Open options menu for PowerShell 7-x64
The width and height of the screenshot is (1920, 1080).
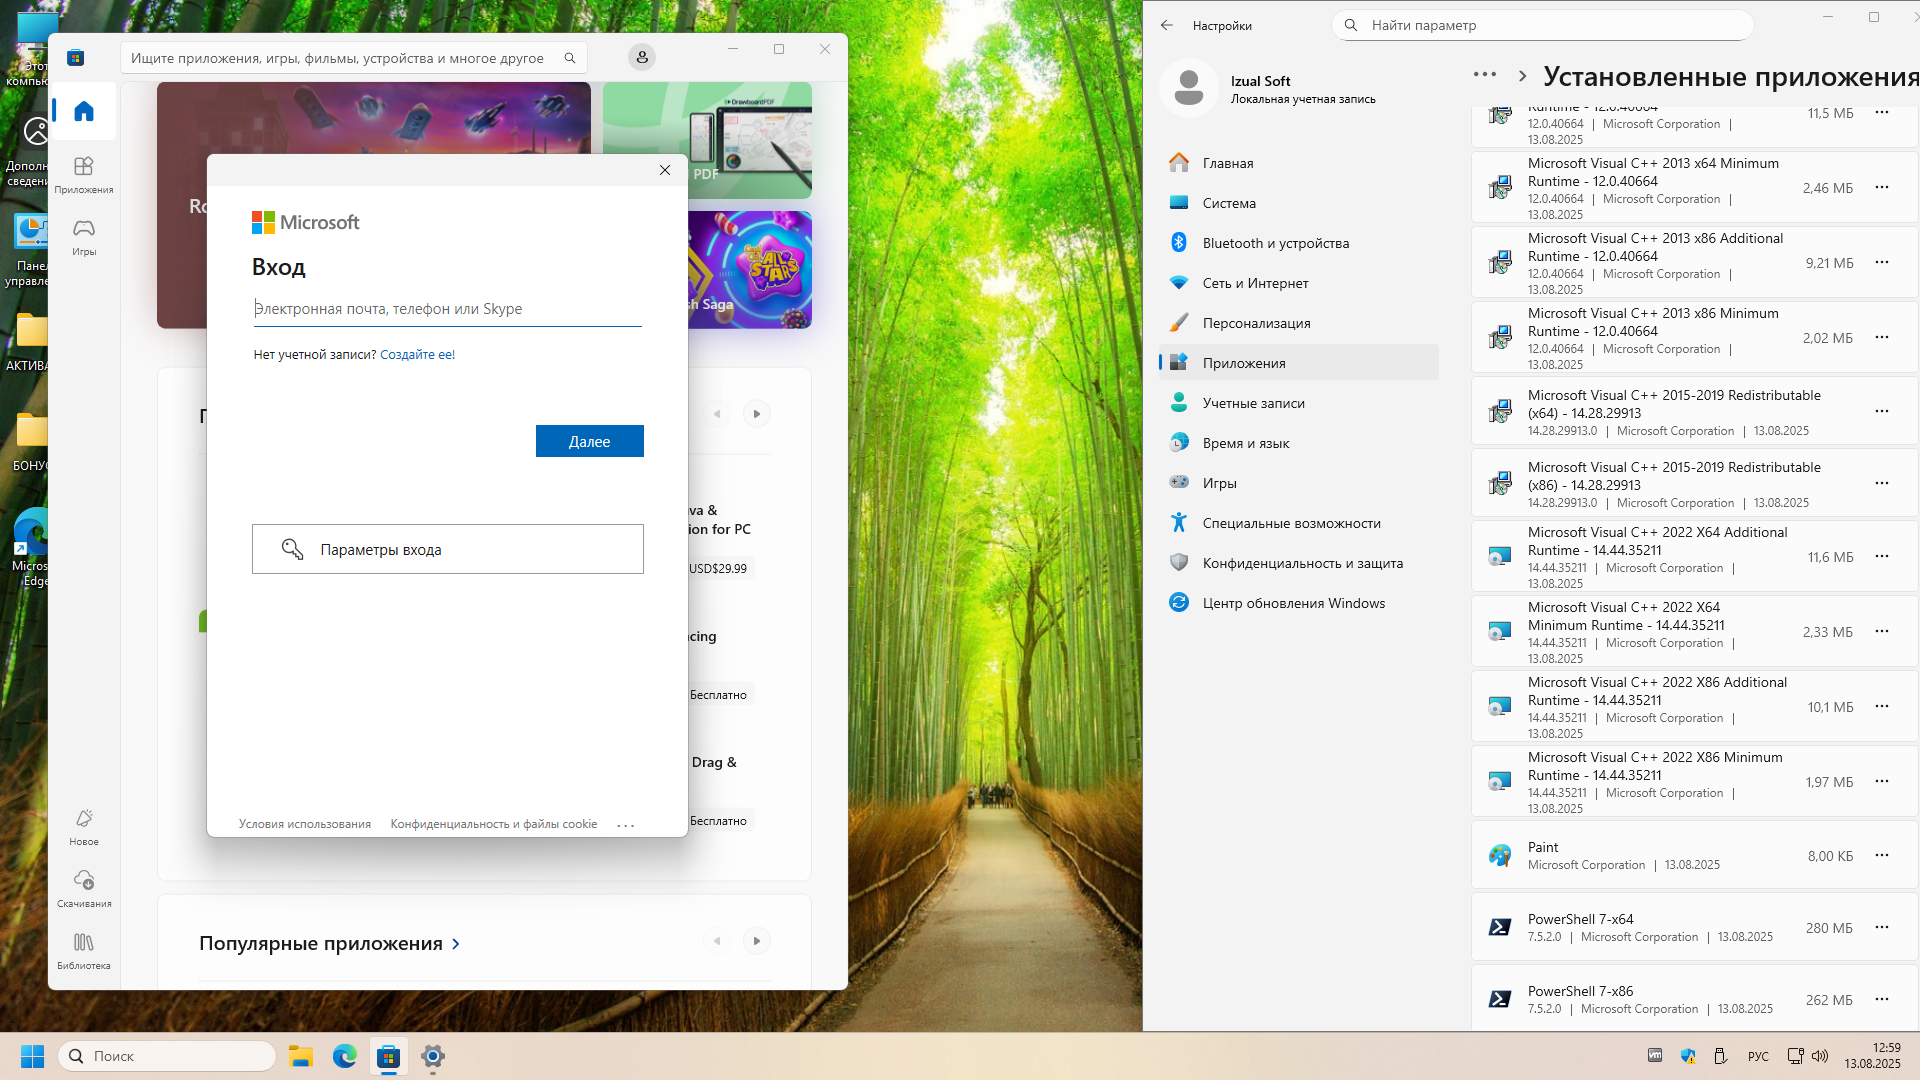(x=1882, y=927)
